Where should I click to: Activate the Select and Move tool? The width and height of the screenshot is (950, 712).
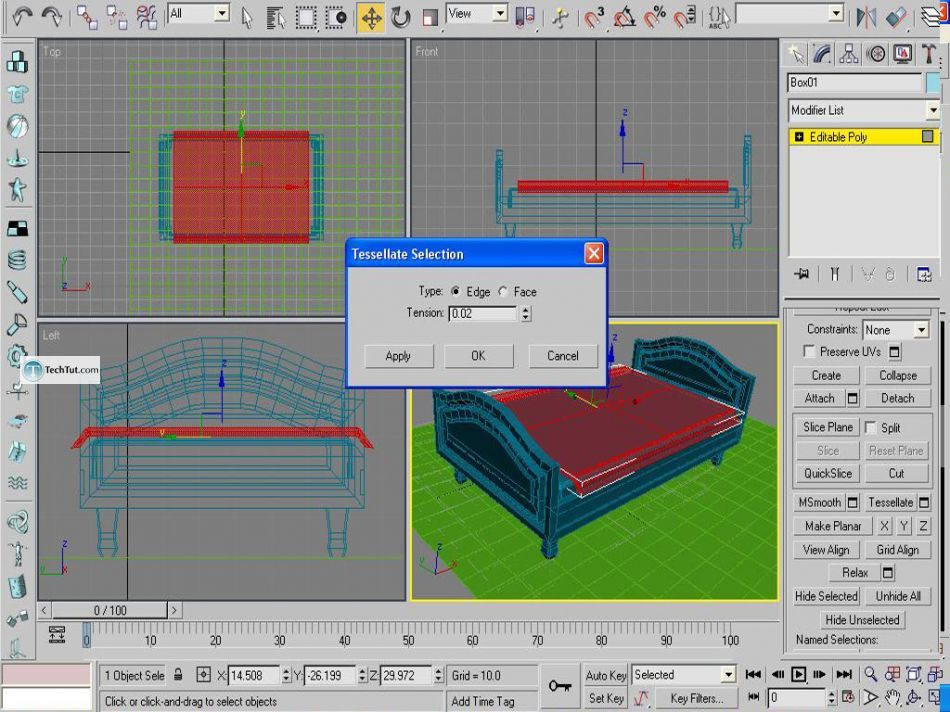[371, 18]
